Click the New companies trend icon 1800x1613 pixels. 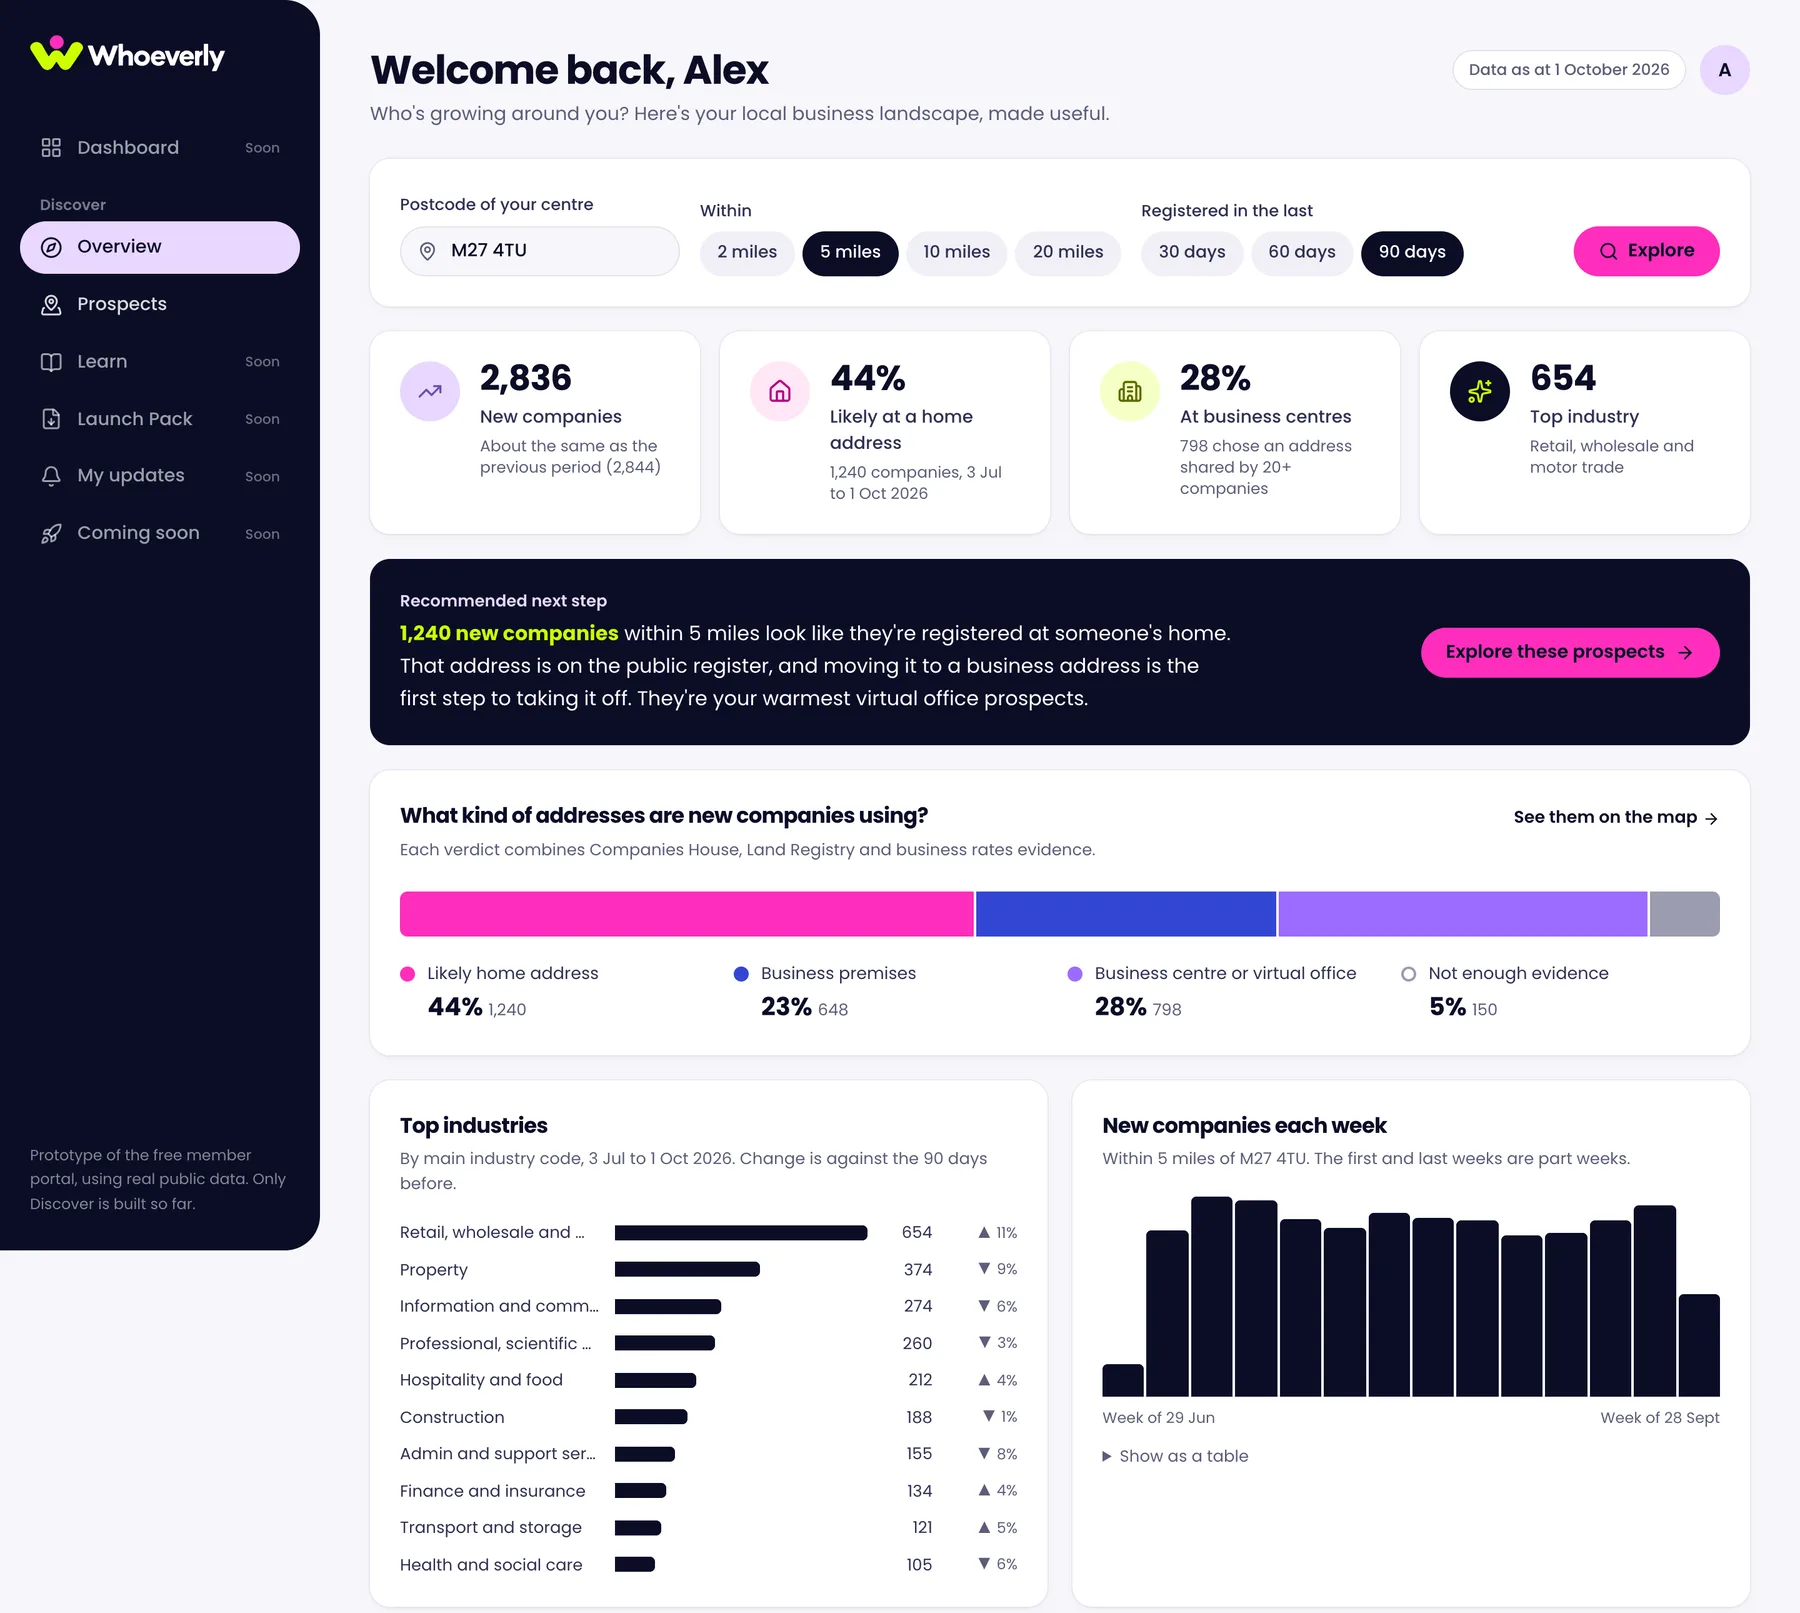tap(430, 391)
